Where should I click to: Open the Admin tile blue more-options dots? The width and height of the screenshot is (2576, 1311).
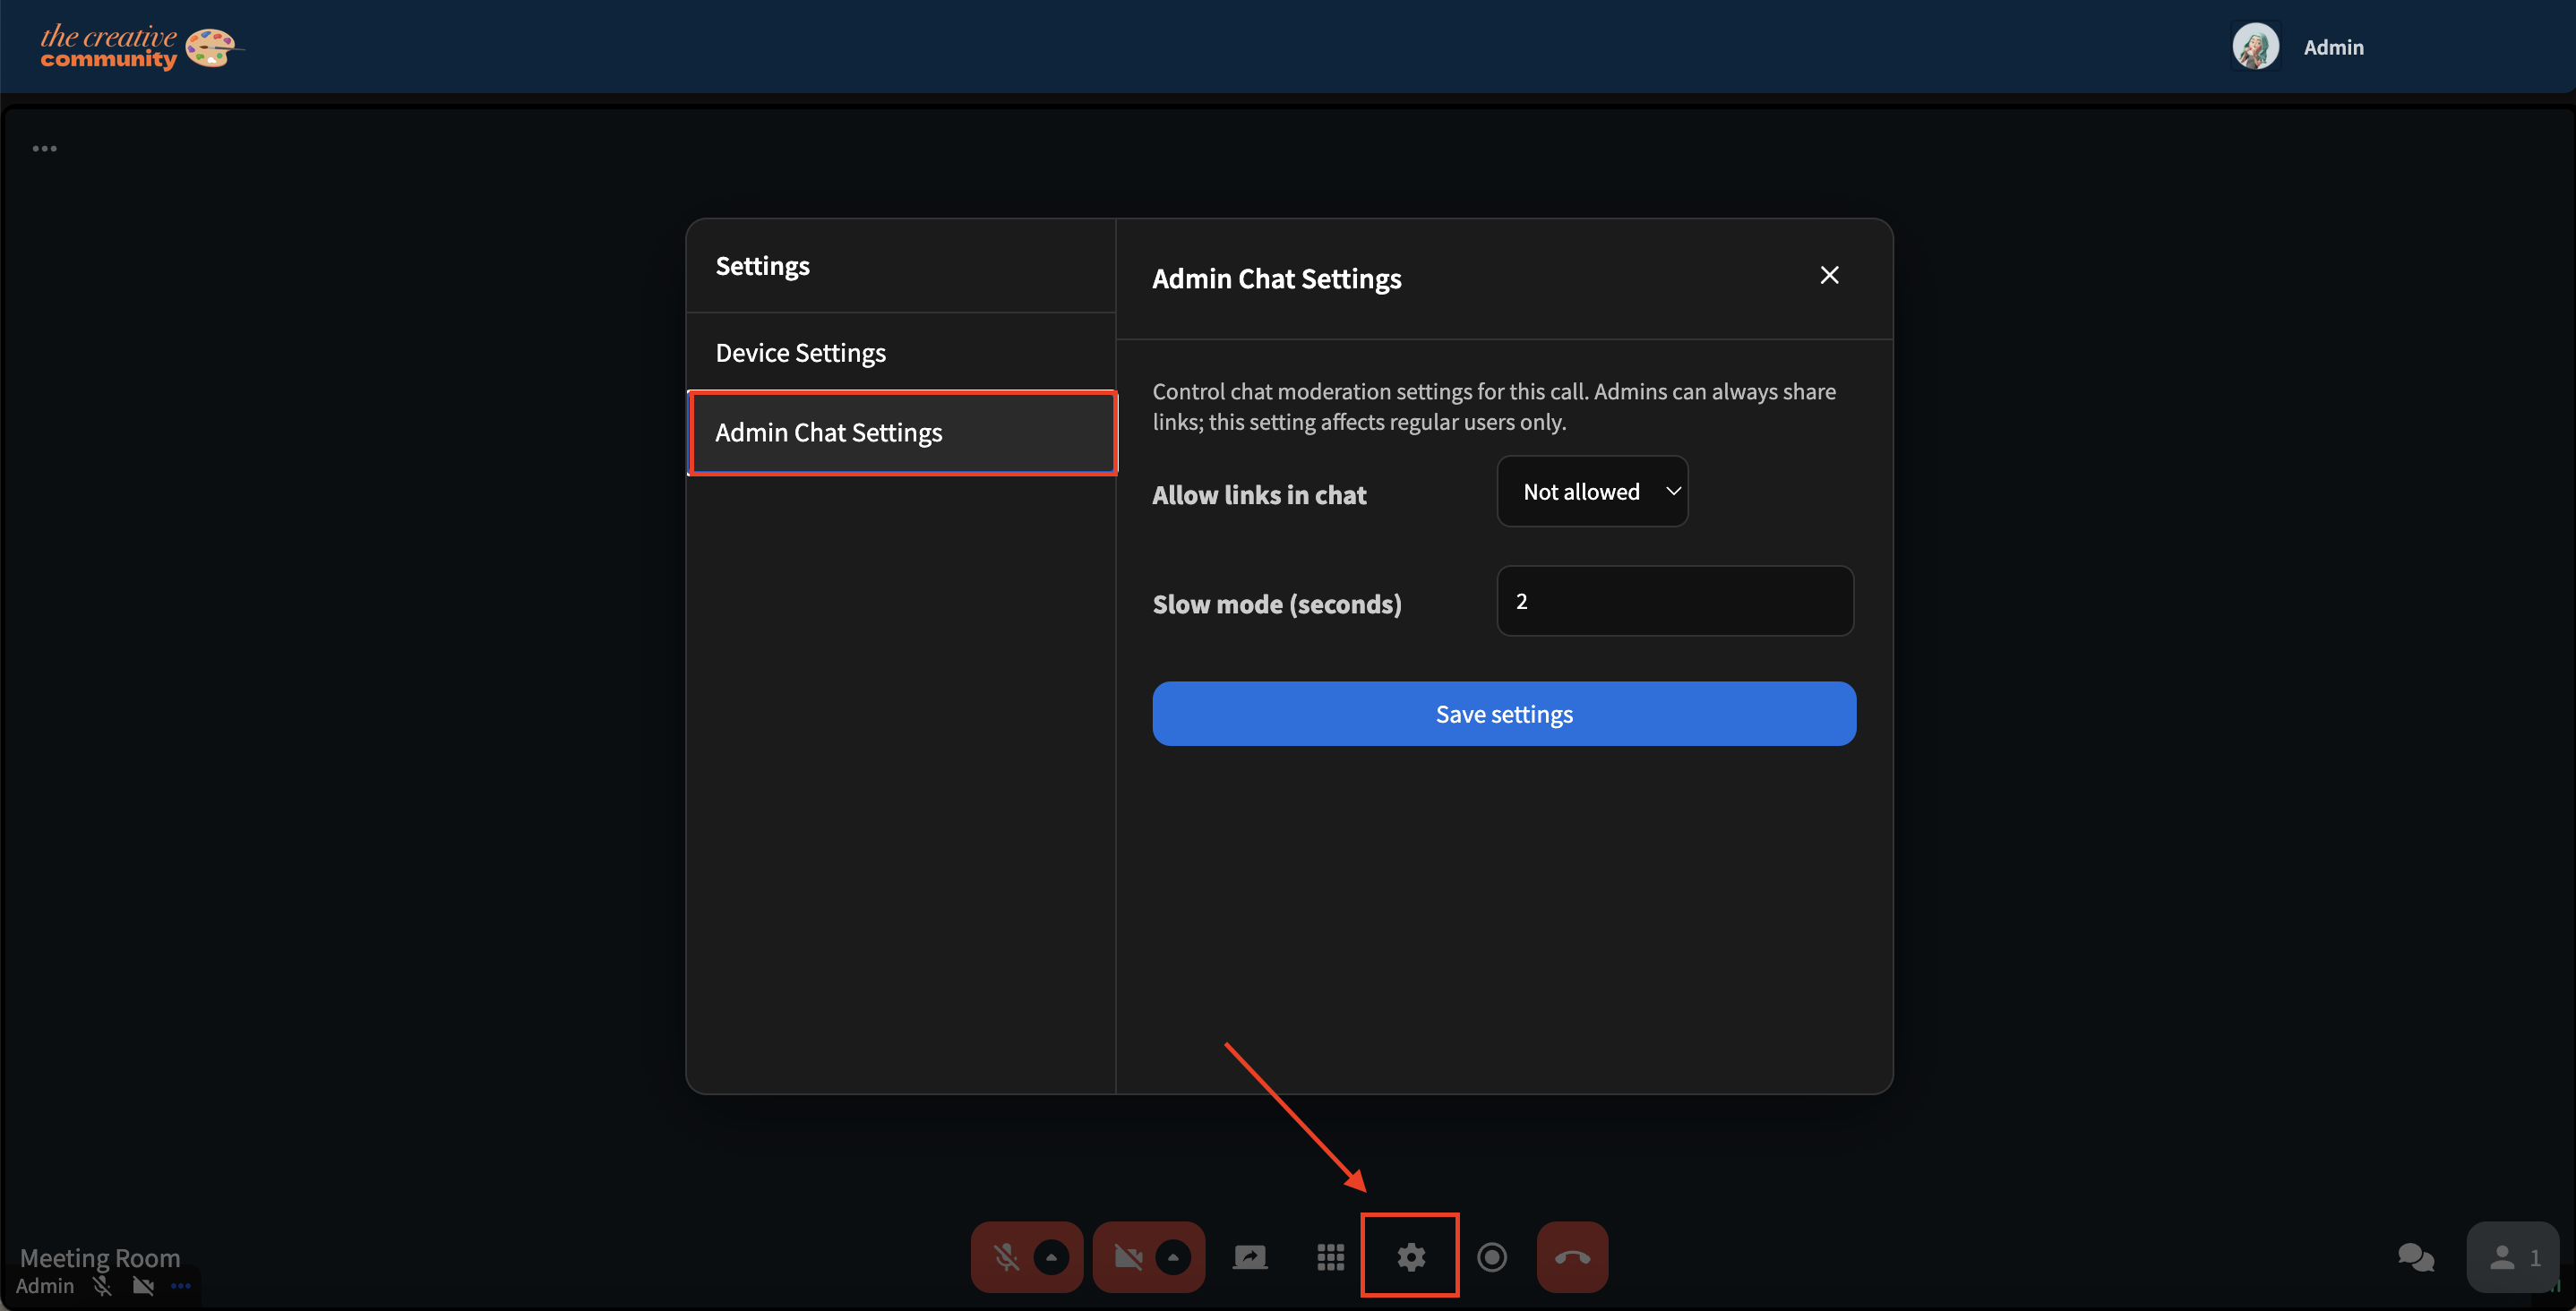point(181,1286)
